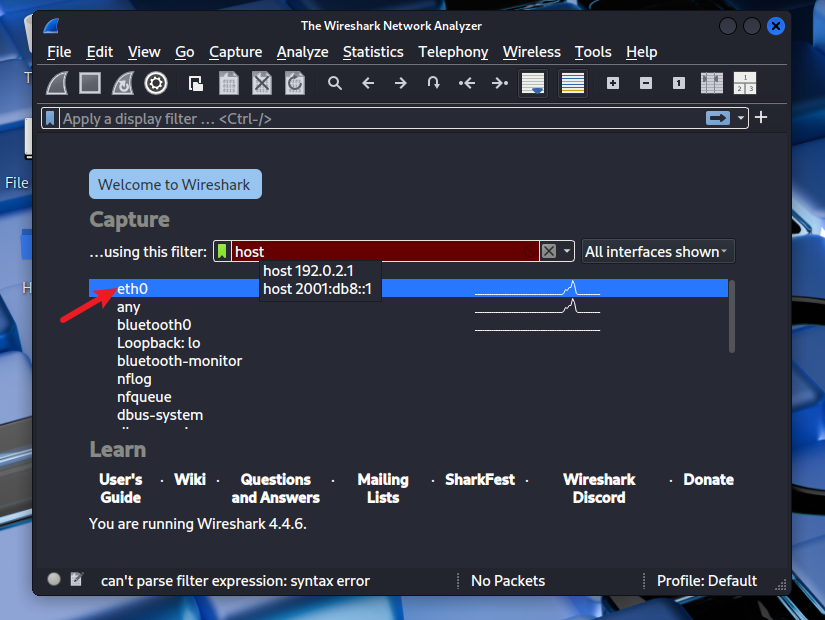Open the View menu
Viewport: 825px width, 620px height.
pyautogui.click(x=144, y=52)
